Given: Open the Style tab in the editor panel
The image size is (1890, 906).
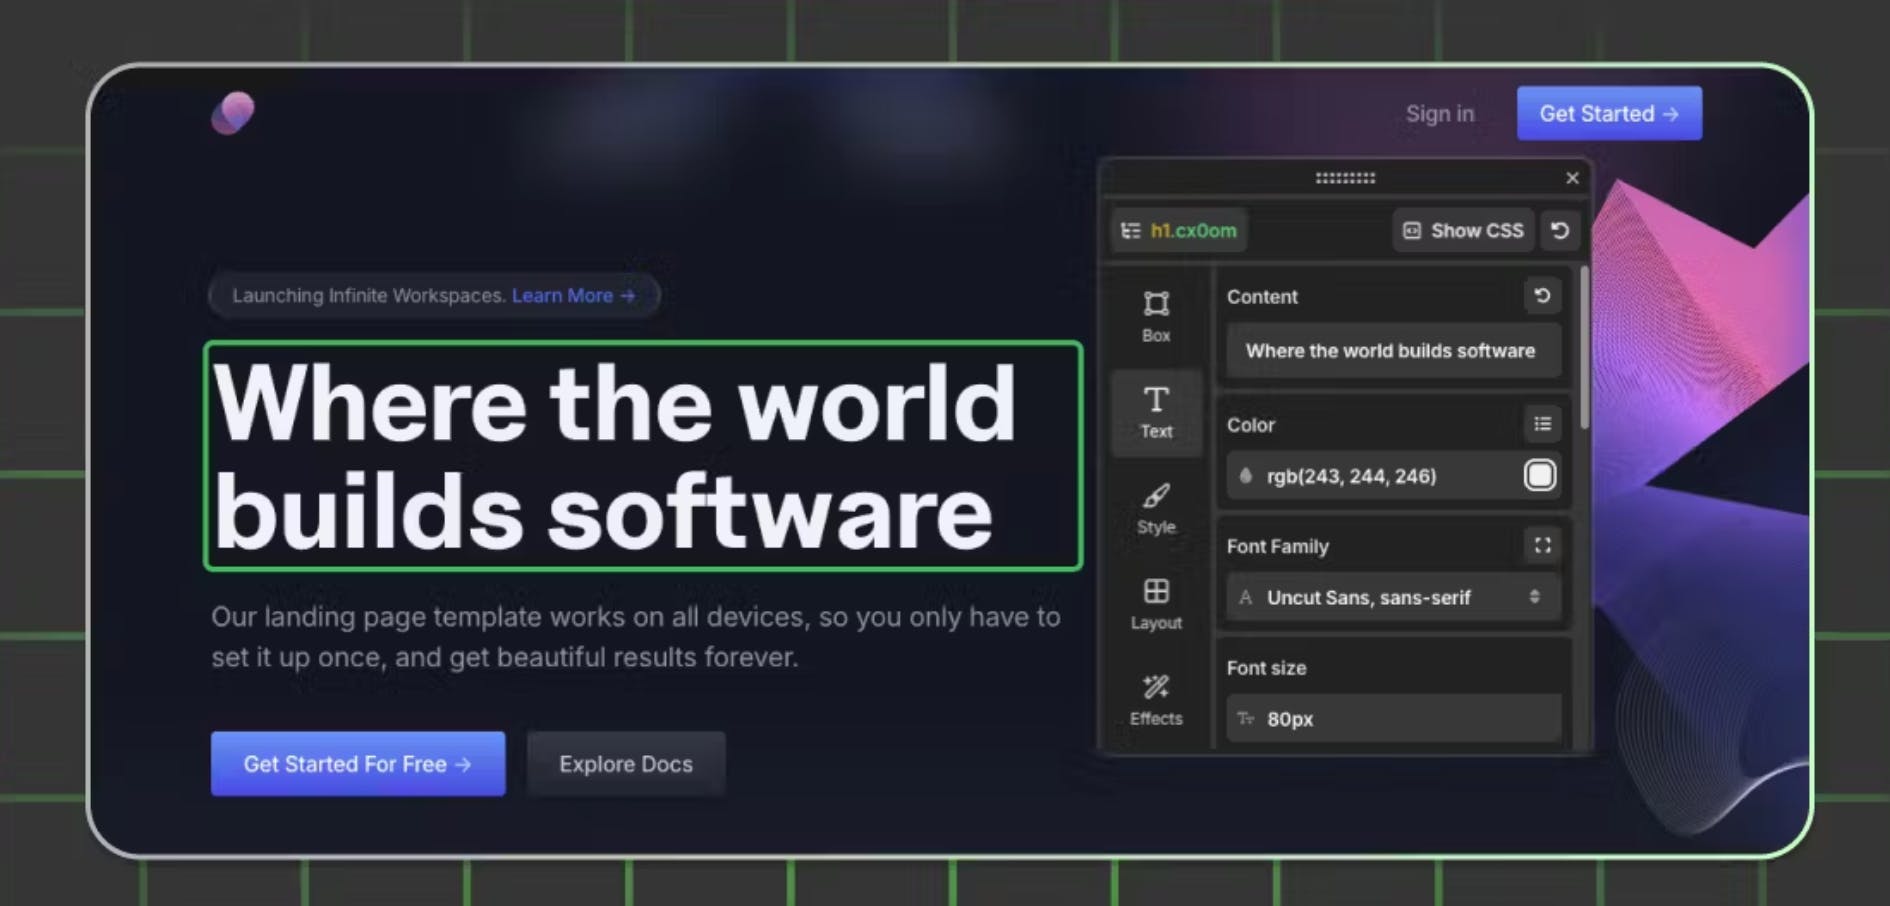Looking at the screenshot, I should click(x=1156, y=508).
